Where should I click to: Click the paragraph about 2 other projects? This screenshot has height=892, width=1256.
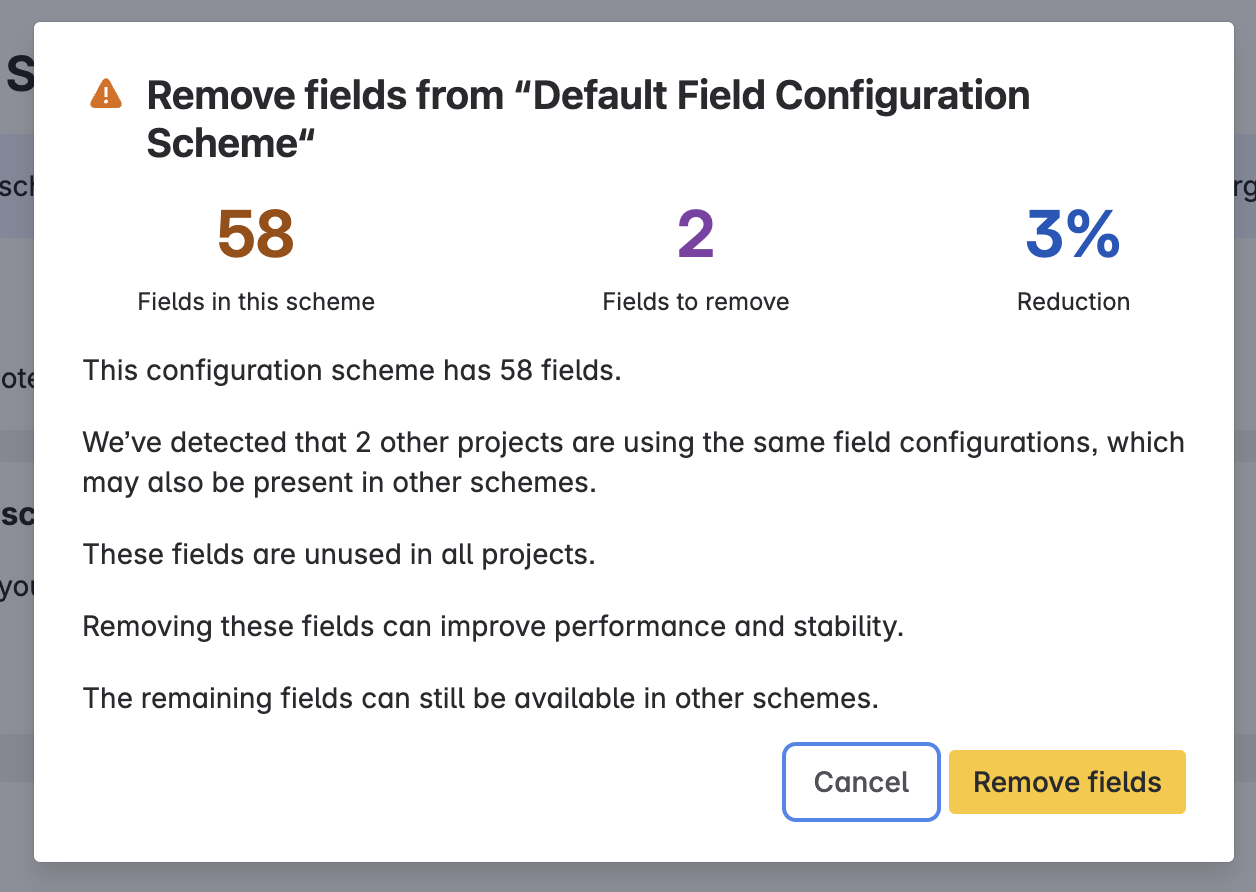[633, 462]
